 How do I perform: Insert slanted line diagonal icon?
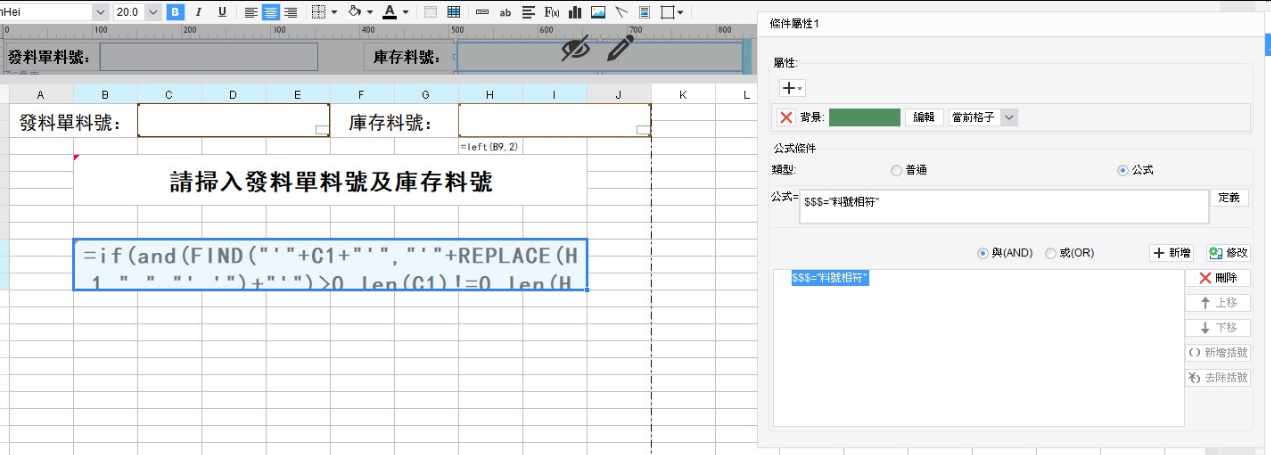621,12
